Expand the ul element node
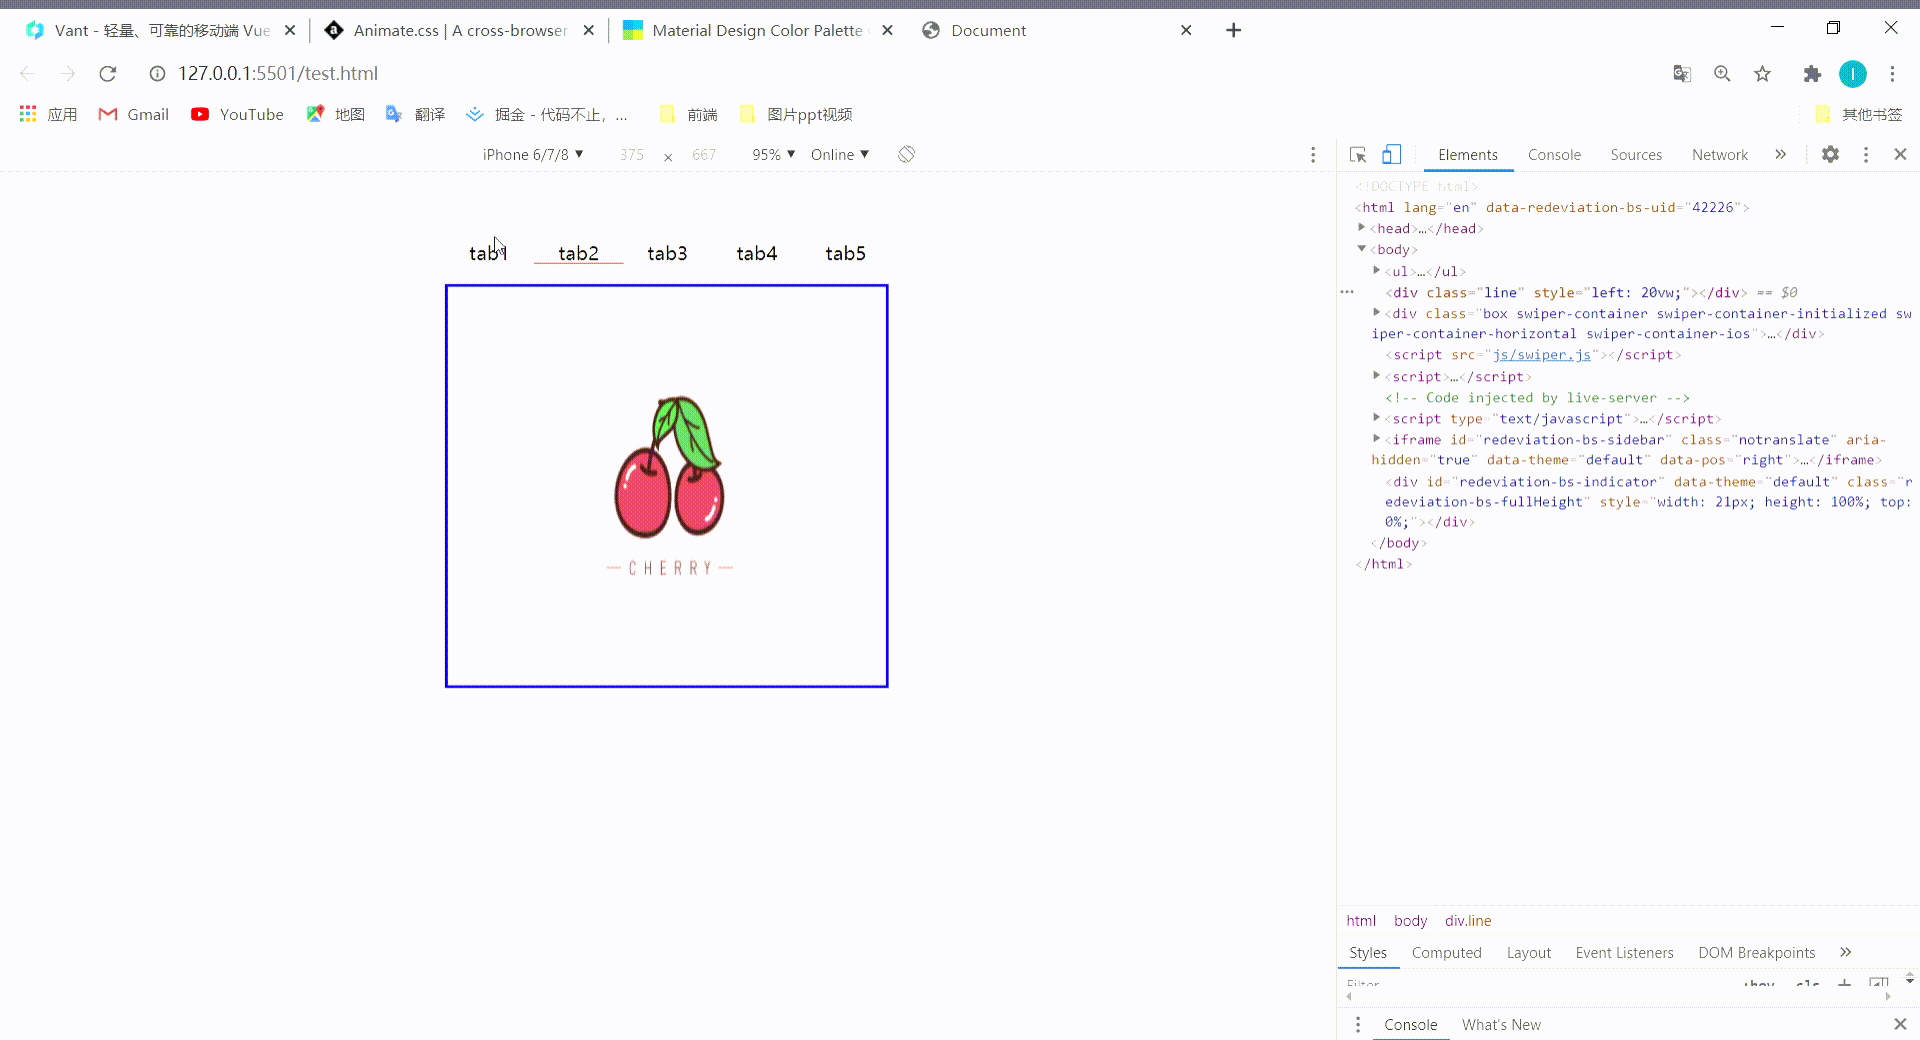1920x1040 pixels. (x=1377, y=270)
